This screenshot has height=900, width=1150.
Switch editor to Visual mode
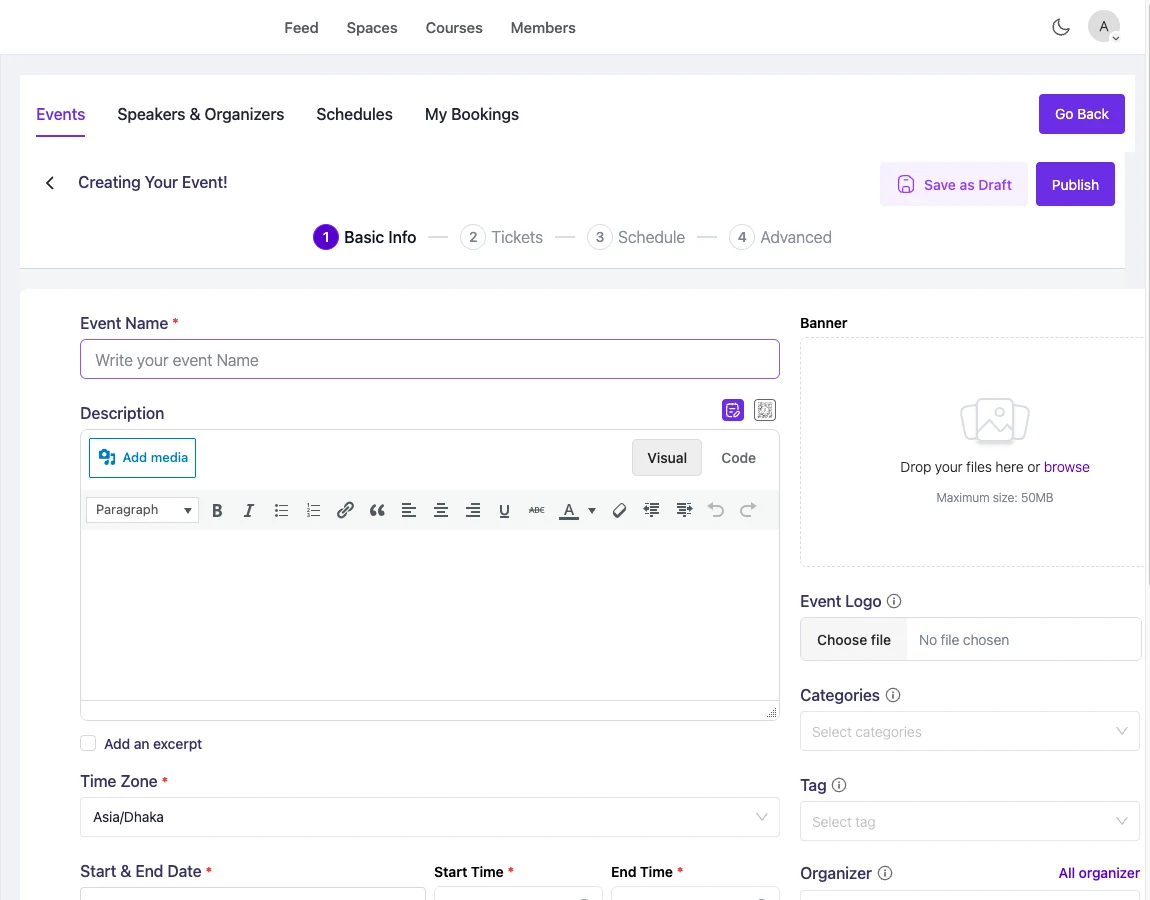pyautogui.click(x=667, y=458)
